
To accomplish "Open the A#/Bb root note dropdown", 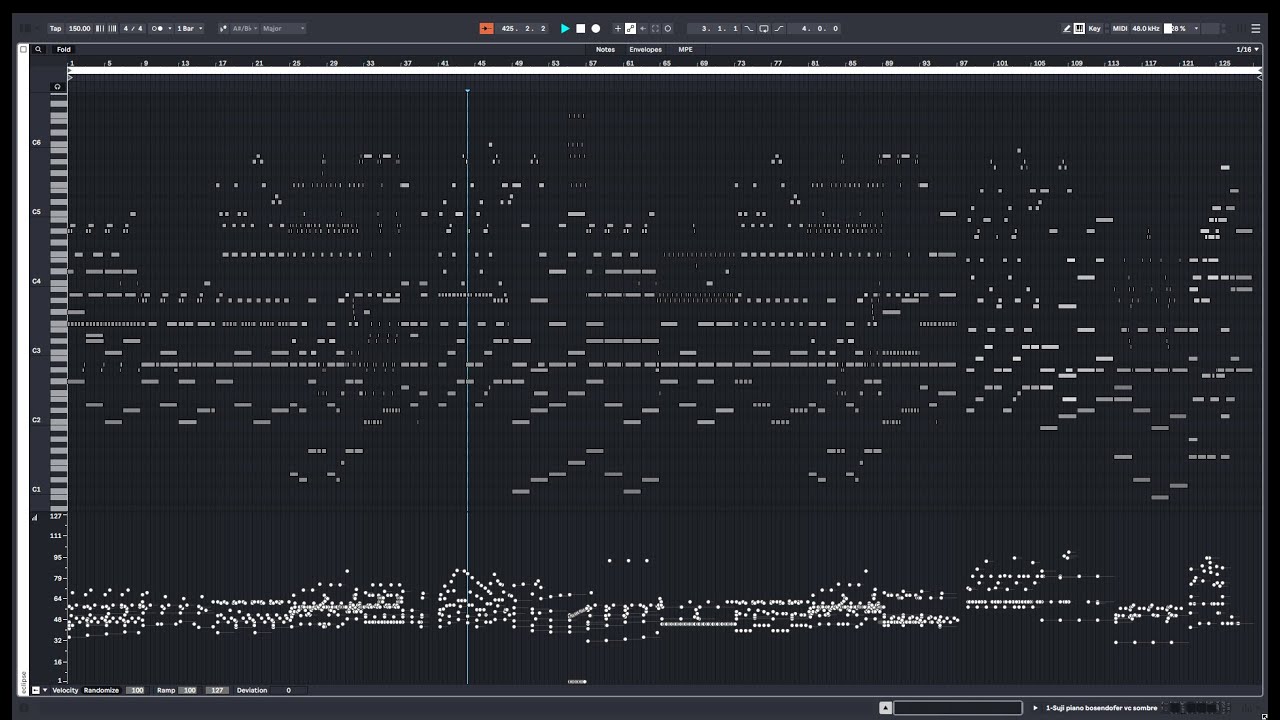I will [x=245, y=28].
